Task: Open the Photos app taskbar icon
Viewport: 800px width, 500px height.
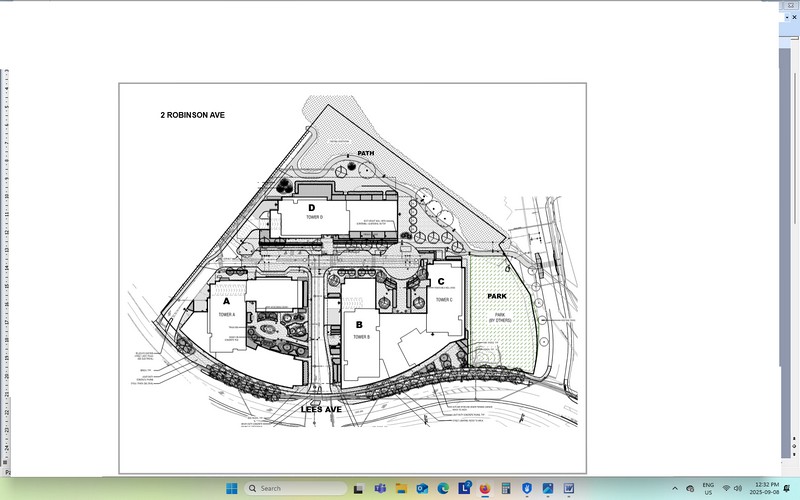Action: (x=548, y=488)
